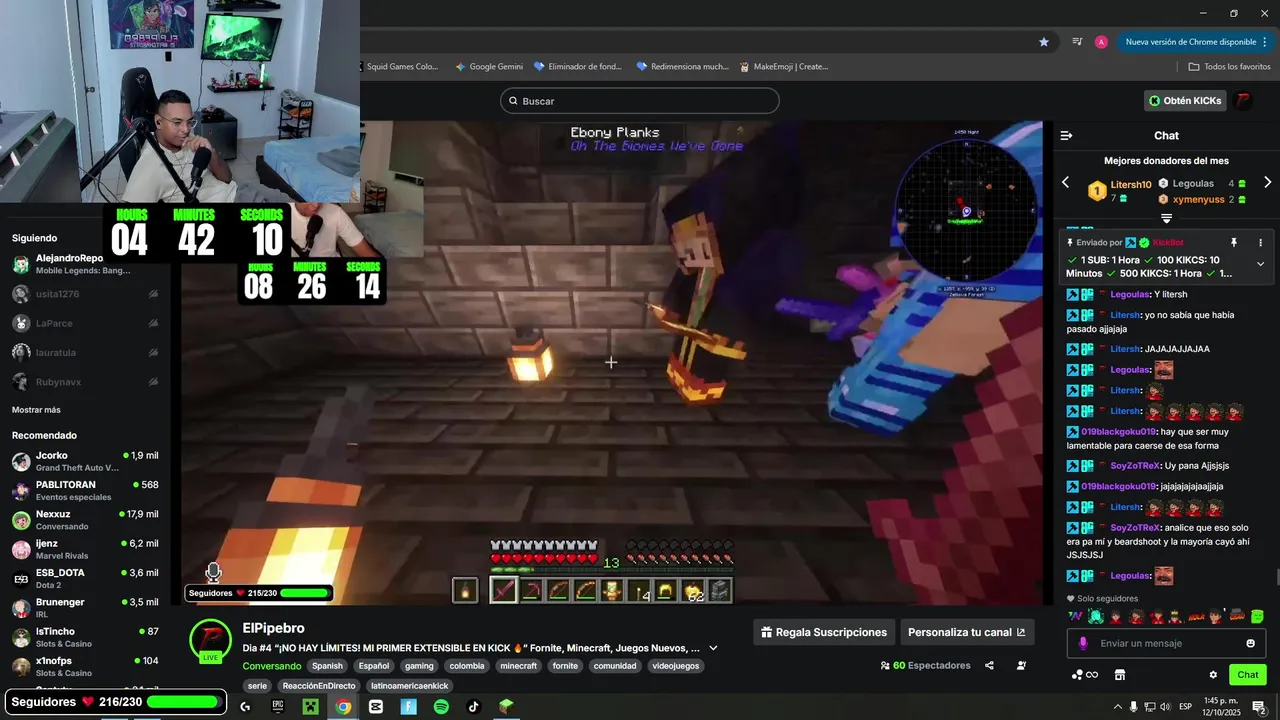The width and height of the screenshot is (1280, 720).
Task: Open lauratula offline channel
Action: point(85,352)
